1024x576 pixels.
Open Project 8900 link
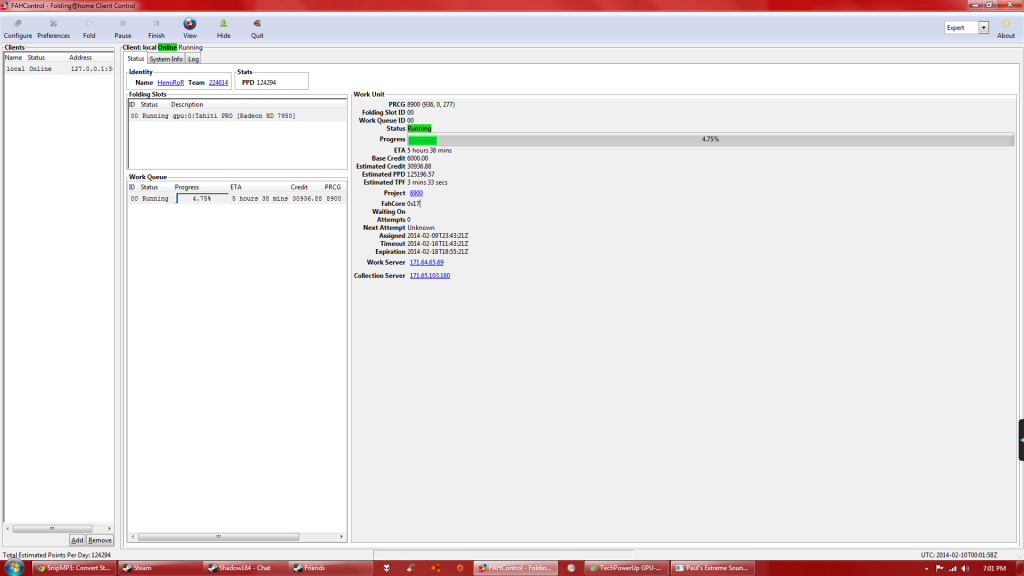point(416,193)
